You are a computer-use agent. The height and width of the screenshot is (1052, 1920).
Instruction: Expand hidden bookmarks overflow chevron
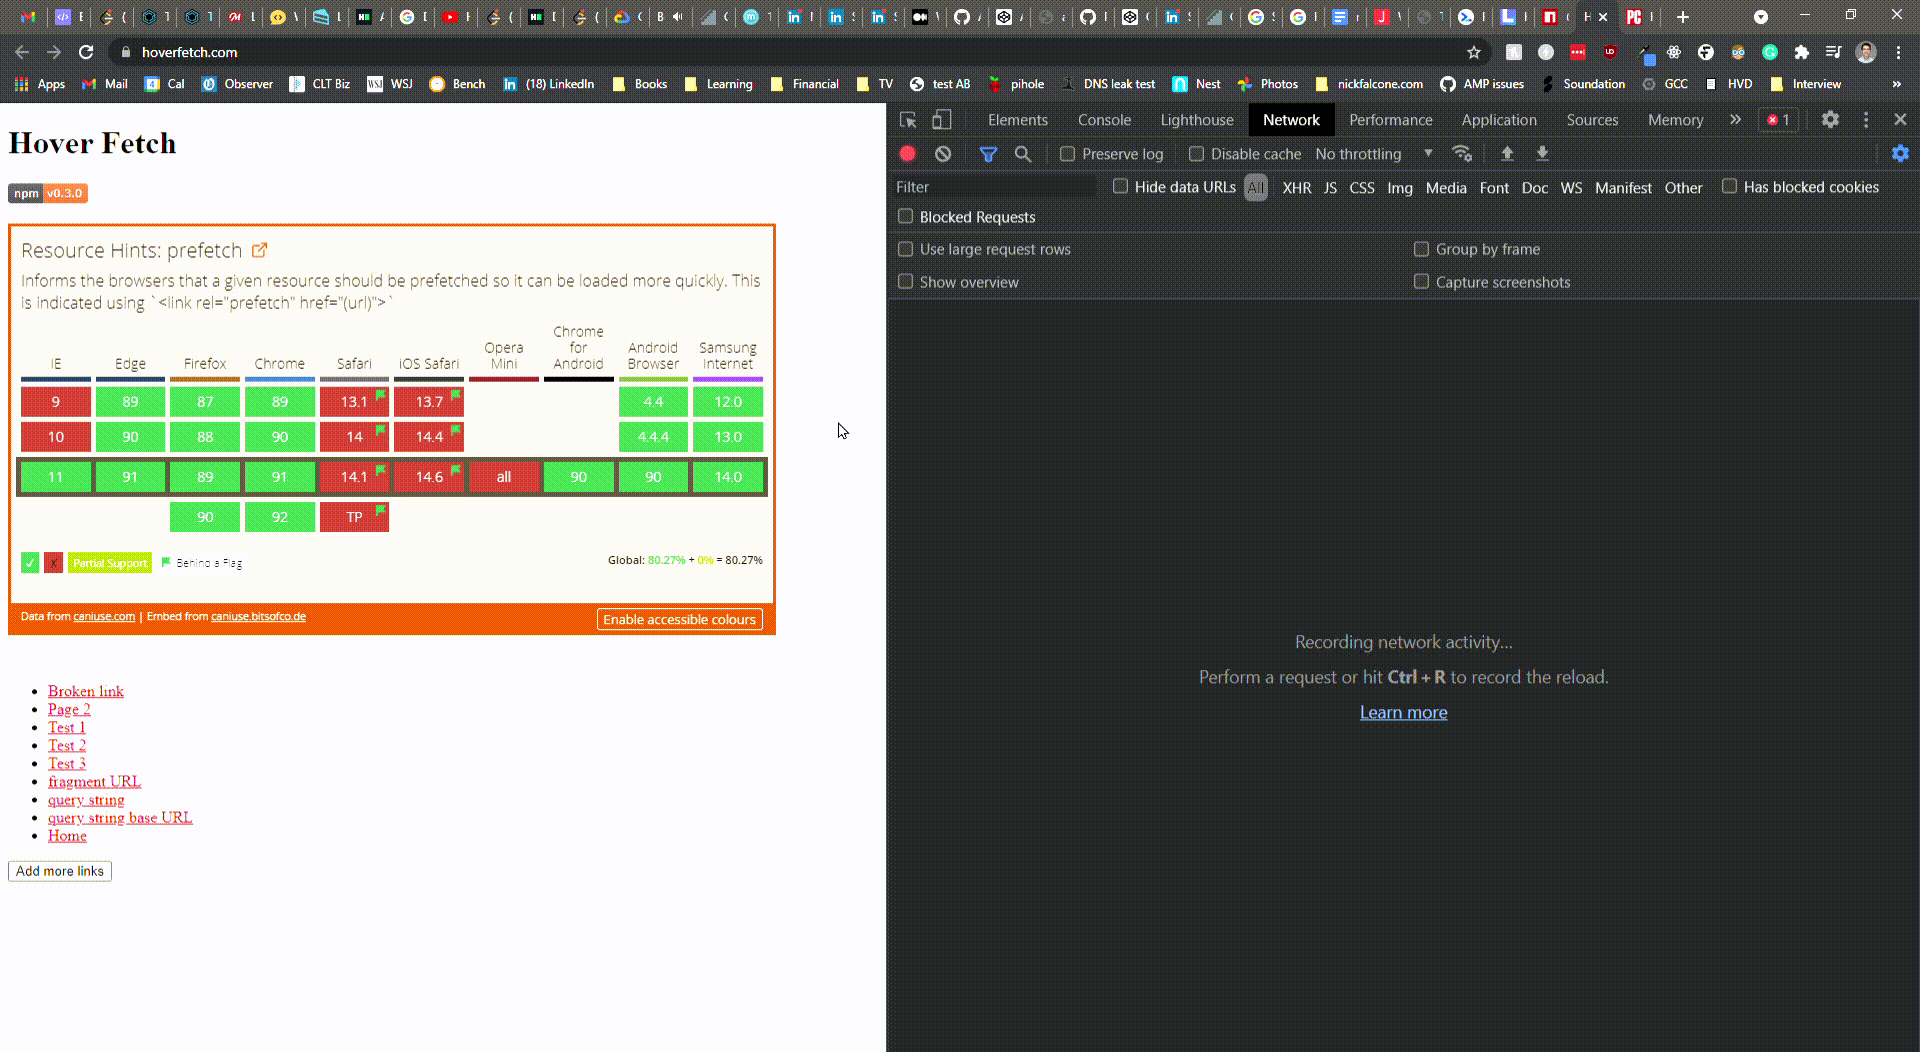pyautogui.click(x=1897, y=84)
